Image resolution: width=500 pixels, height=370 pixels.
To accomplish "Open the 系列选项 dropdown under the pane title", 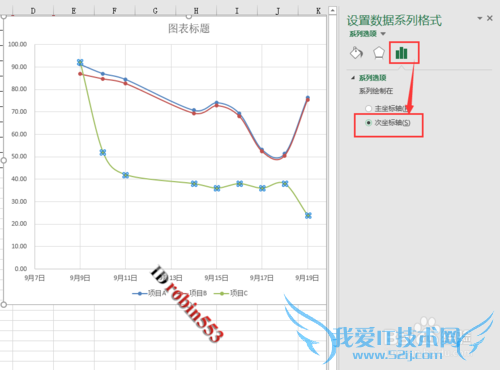I will coord(383,34).
